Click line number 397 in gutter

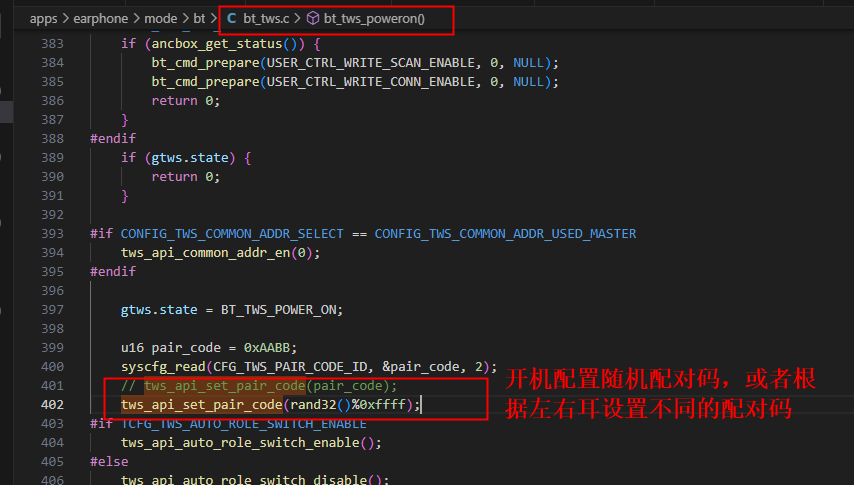(x=52, y=310)
